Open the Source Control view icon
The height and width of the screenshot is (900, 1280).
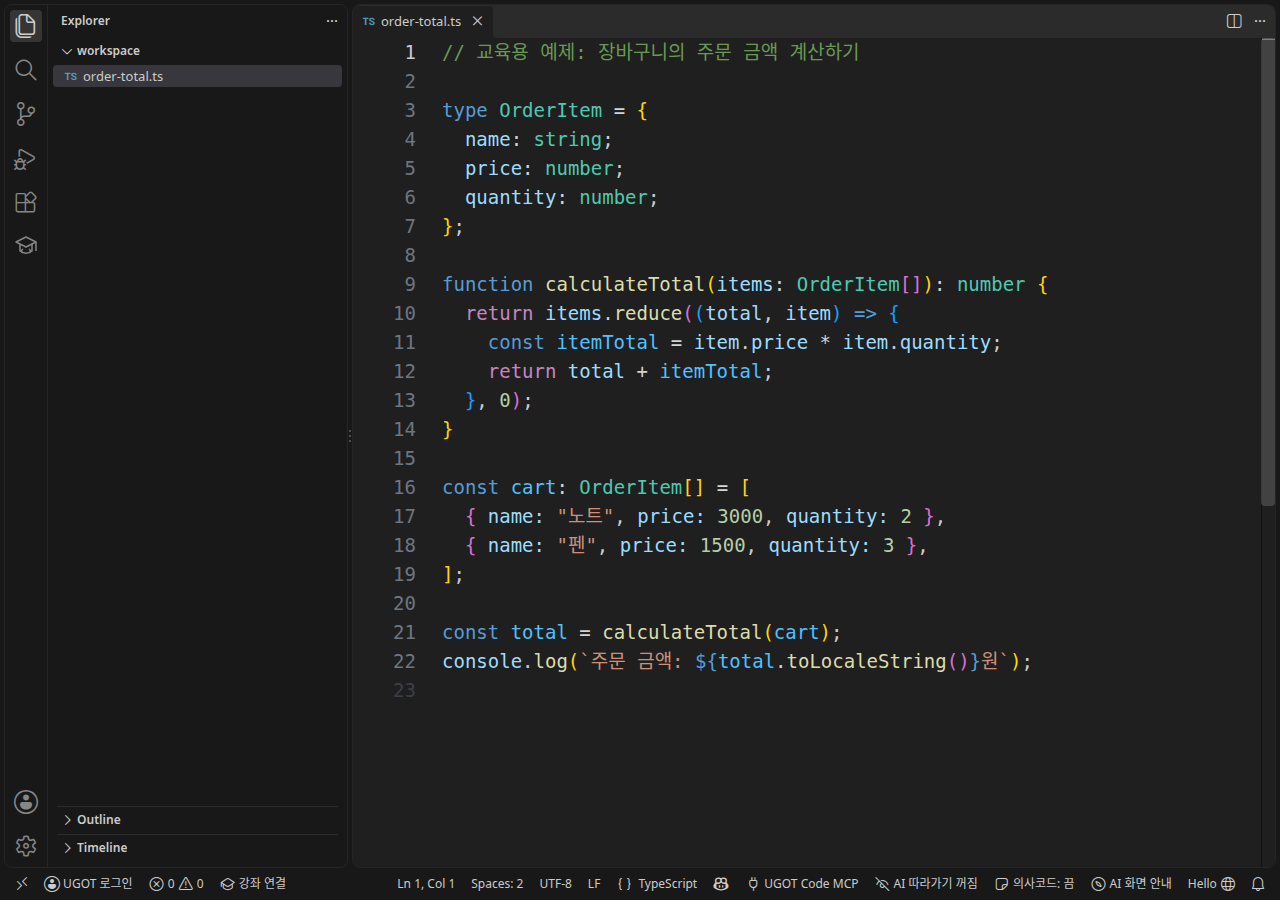(26, 114)
